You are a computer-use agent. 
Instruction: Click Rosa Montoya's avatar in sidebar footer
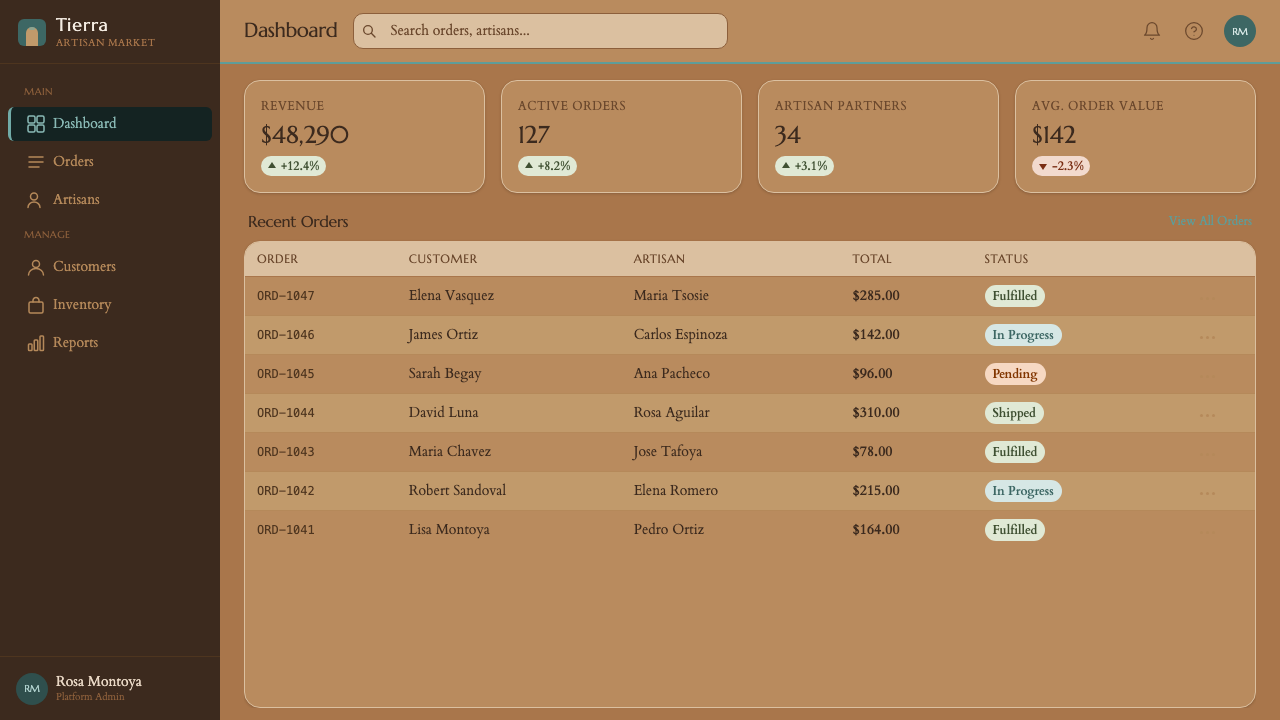point(32,689)
